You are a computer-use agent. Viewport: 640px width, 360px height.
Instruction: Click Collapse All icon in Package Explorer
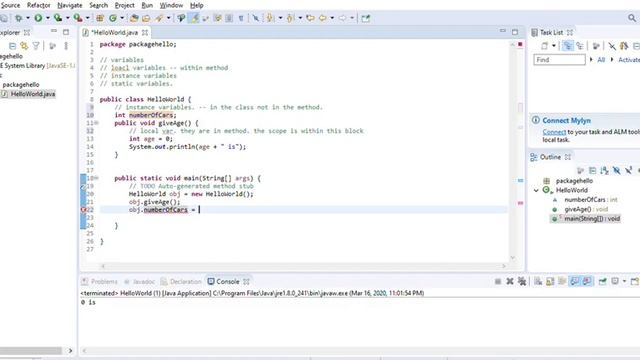(x=12, y=46)
